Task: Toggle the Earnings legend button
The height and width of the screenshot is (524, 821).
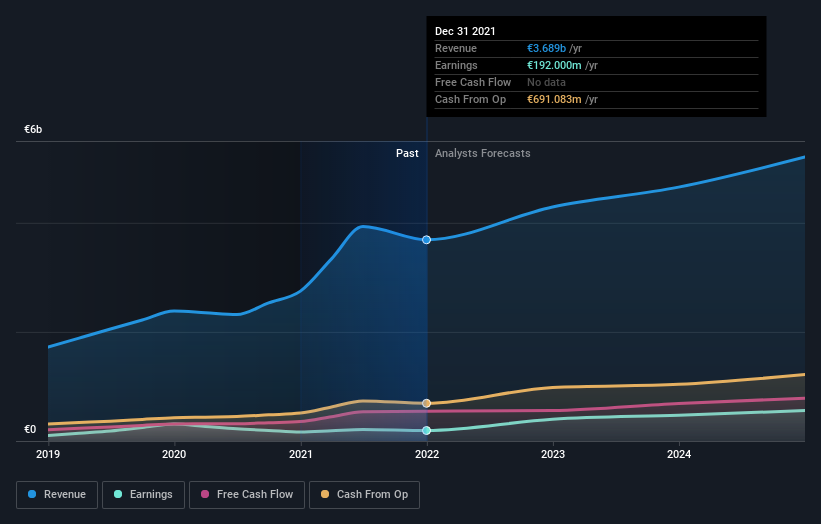Action: 143,495
